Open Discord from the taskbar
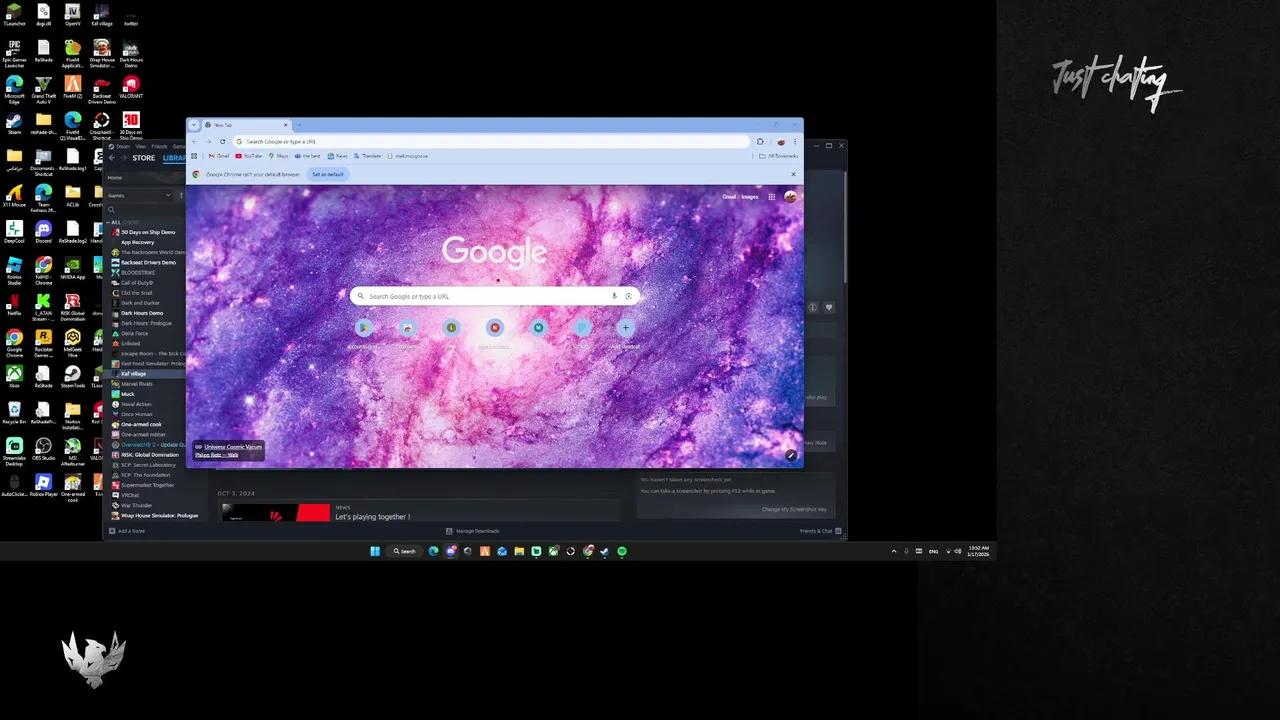 [x=451, y=551]
